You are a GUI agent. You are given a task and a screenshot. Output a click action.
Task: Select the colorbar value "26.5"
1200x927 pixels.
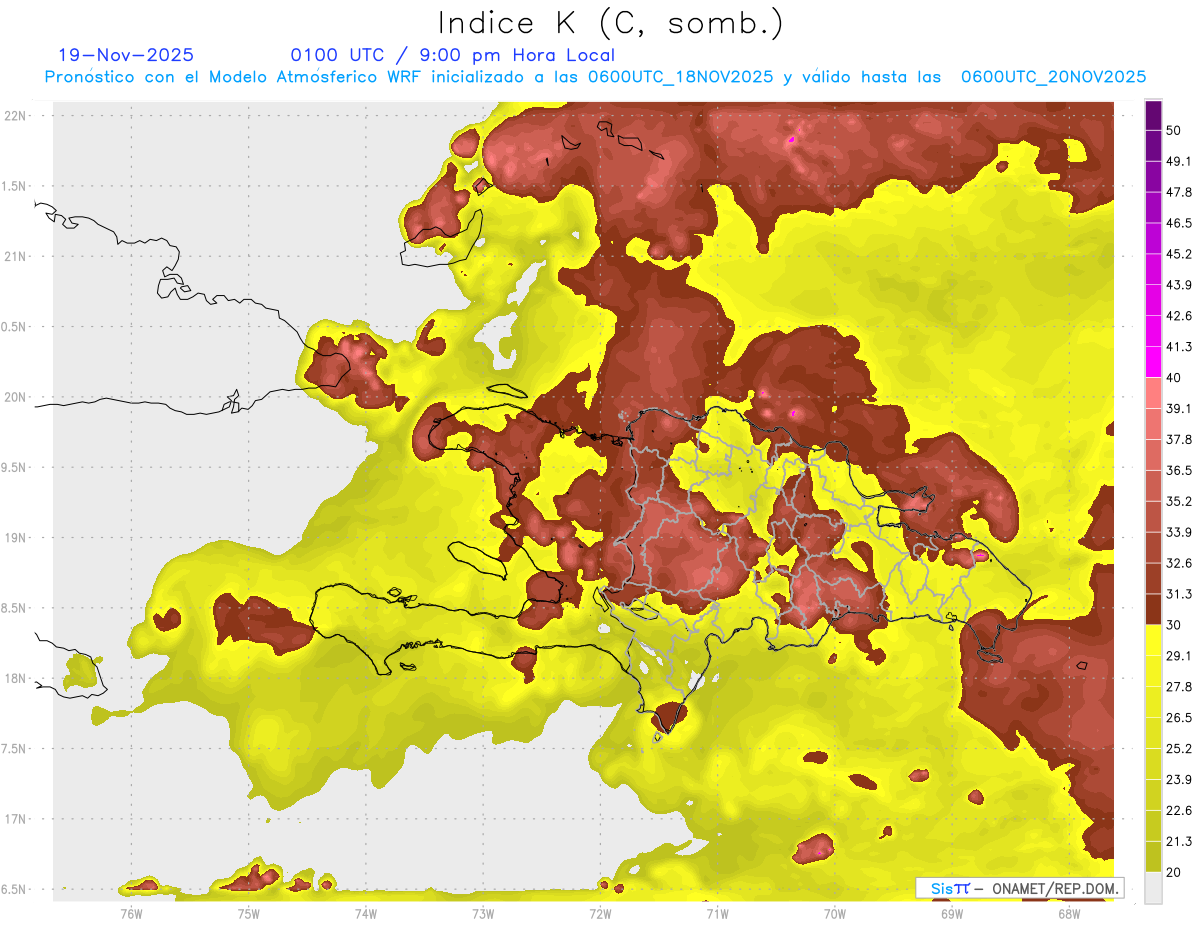point(1179,718)
